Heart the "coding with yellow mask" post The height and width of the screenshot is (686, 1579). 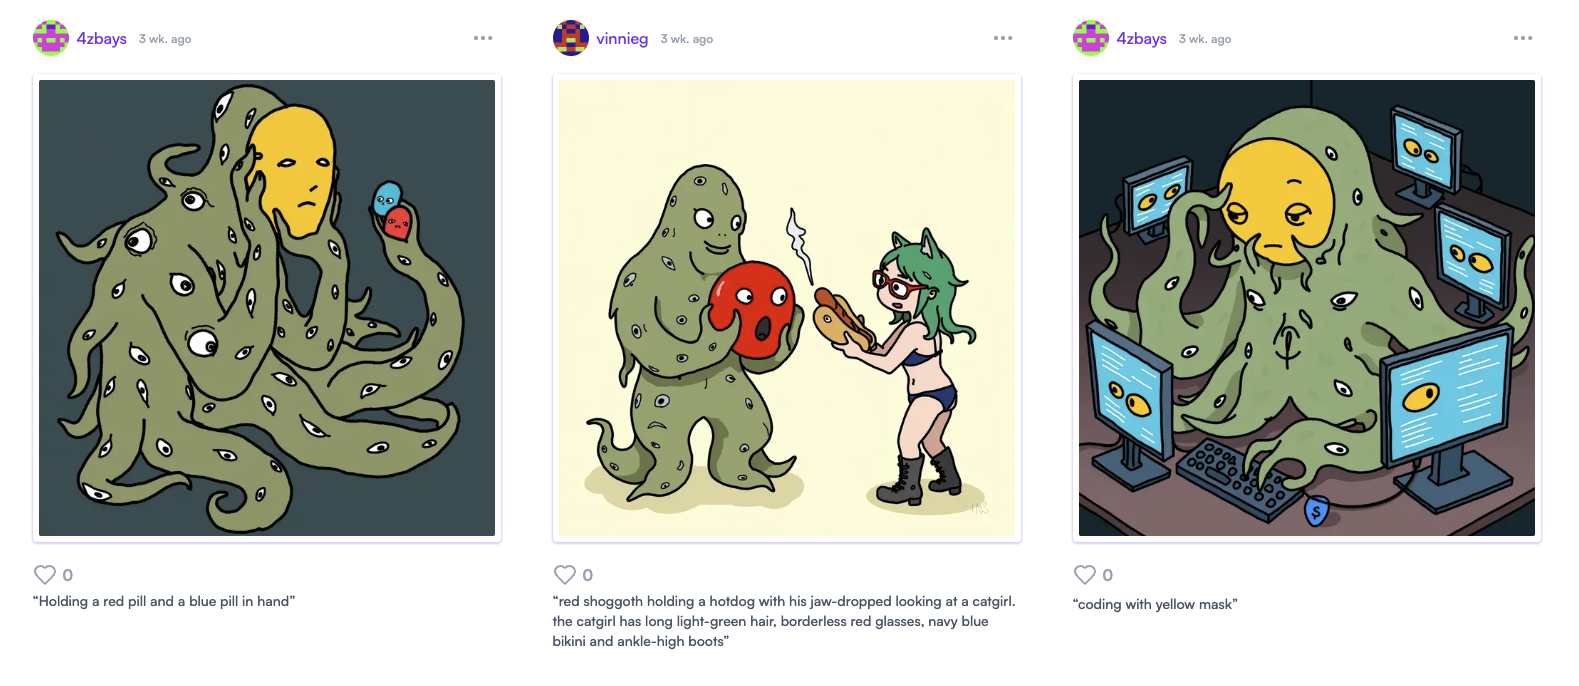[1085, 575]
